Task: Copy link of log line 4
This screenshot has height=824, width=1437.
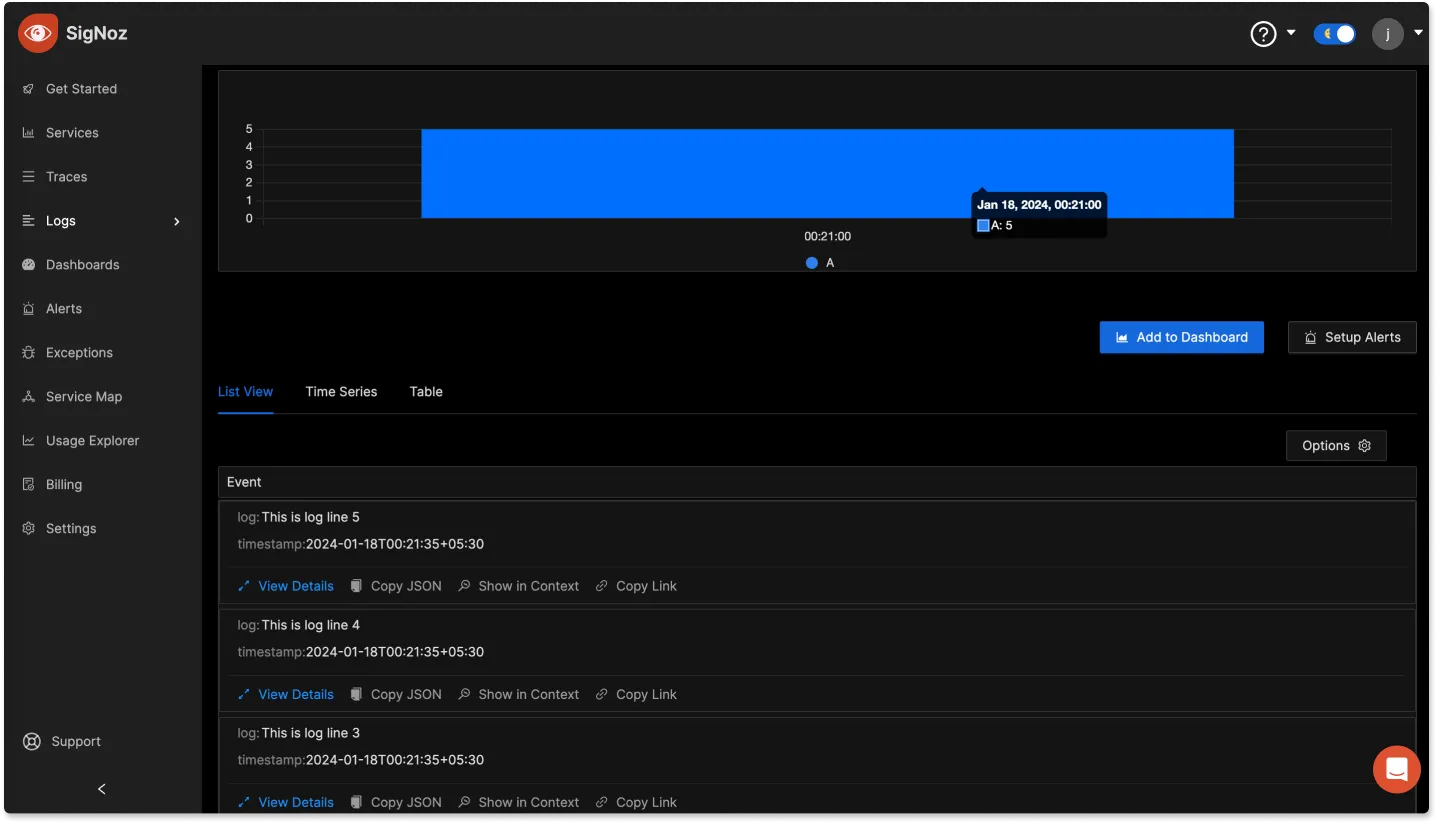Action: [636, 694]
